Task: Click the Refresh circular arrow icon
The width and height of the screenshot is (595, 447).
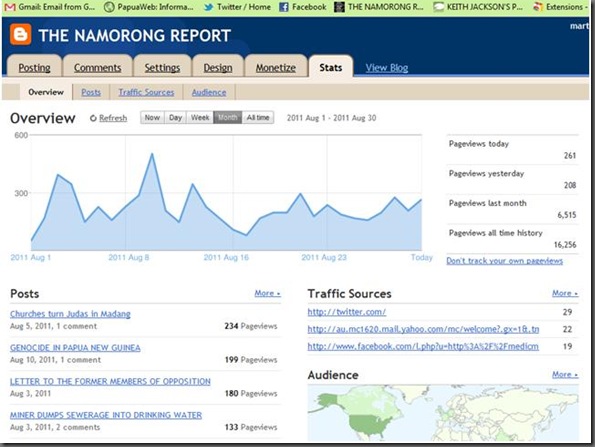Action: (93, 118)
